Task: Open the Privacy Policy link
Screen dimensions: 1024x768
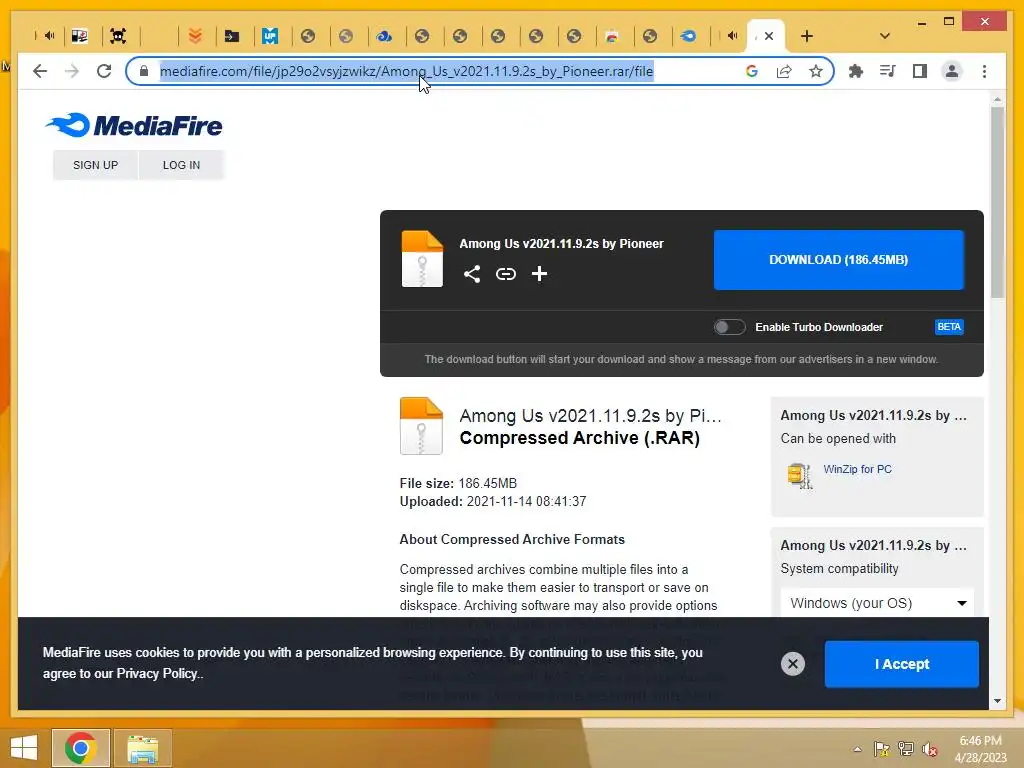Action: pyautogui.click(x=157, y=673)
